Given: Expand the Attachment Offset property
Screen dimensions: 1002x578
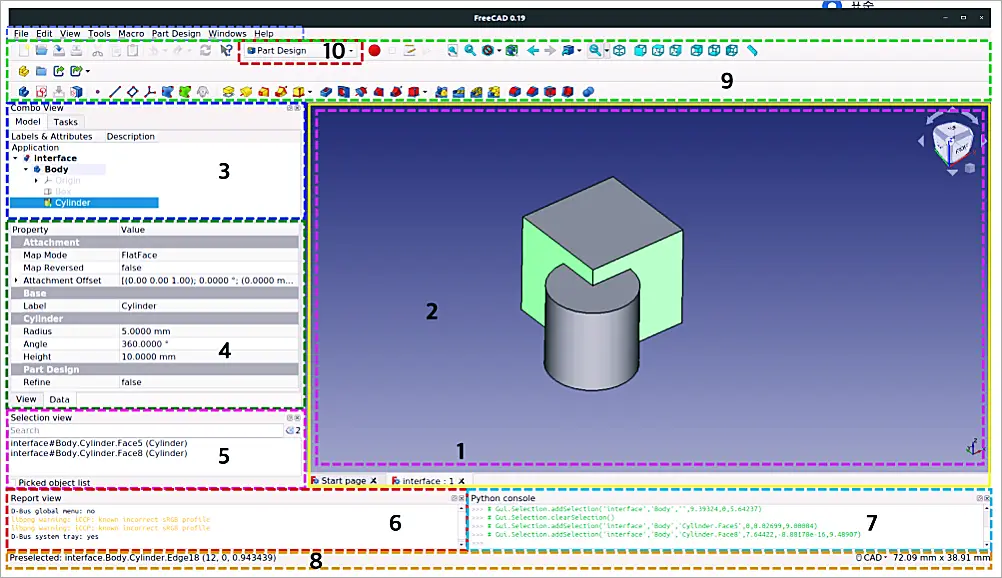Looking at the screenshot, I should [x=16, y=281].
